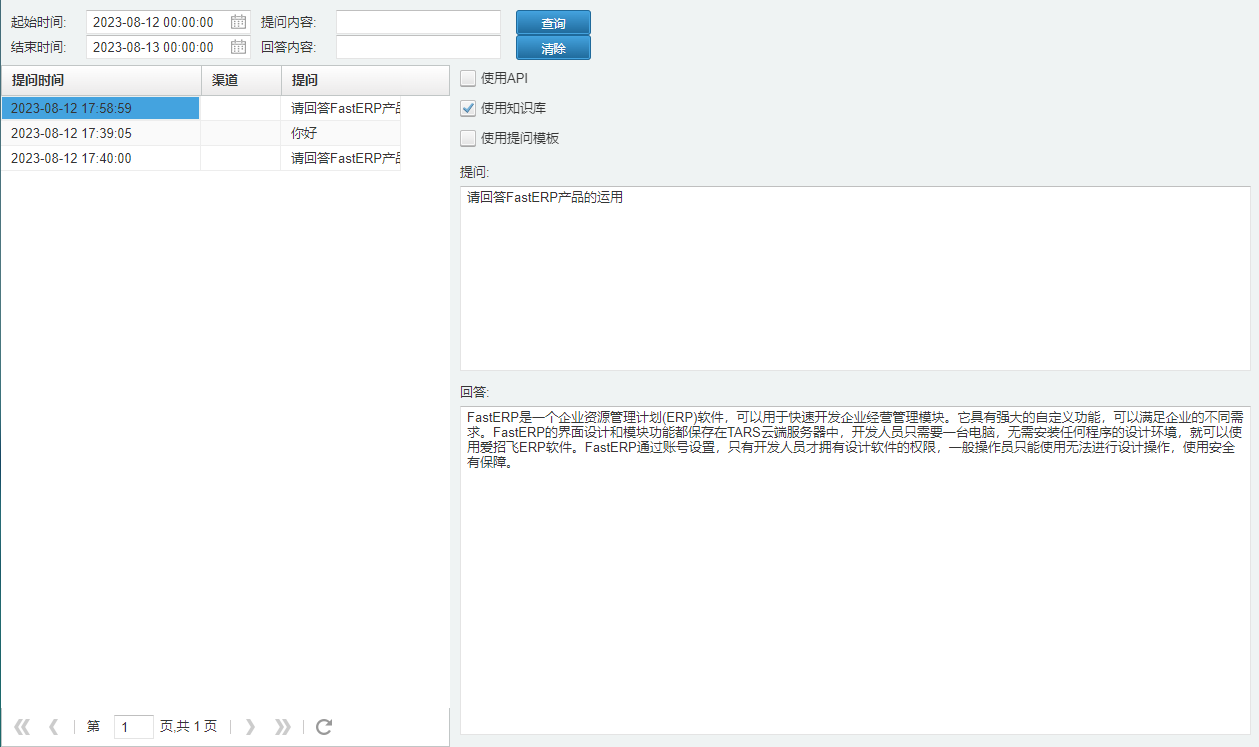Sort by 渠道 column header
This screenshot has height=747, width=1259.
(x=241, y=80)
